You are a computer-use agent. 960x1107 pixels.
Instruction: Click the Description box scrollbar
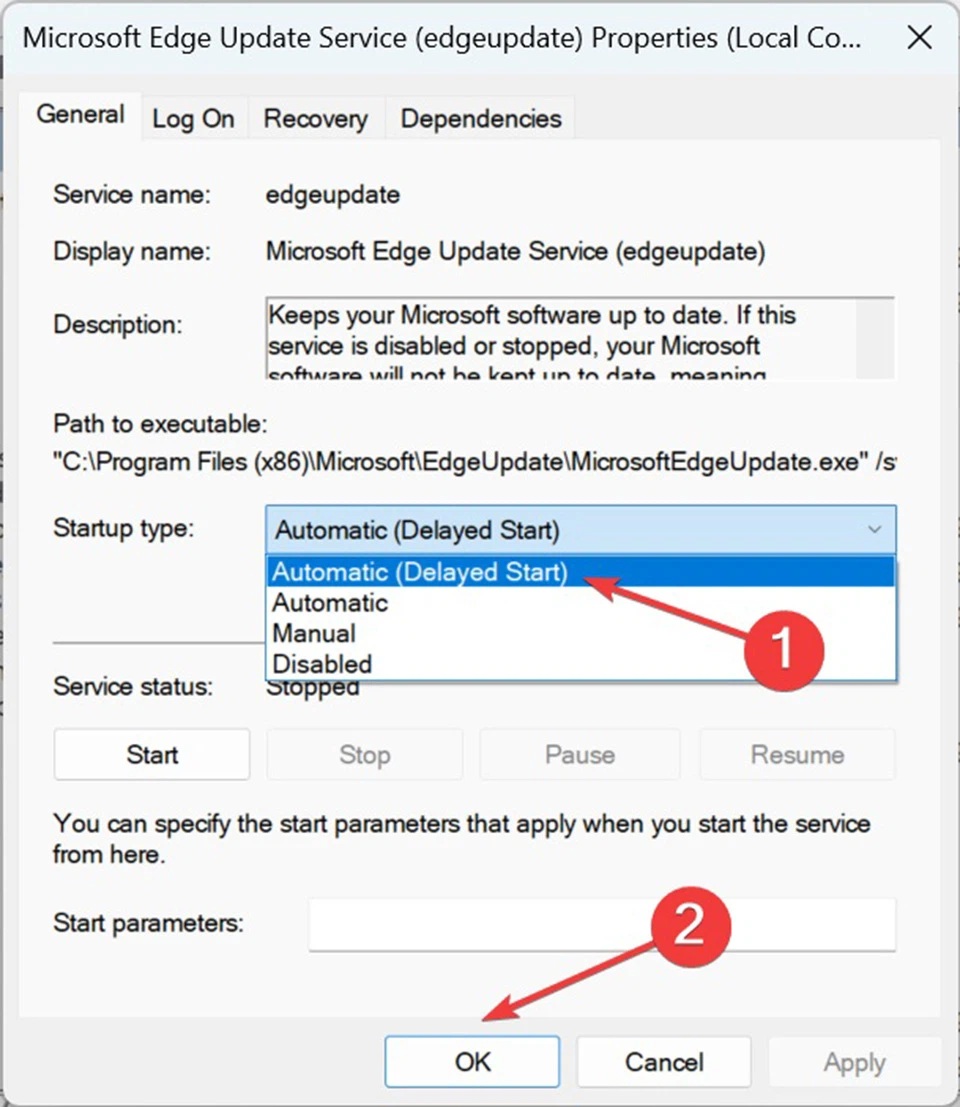coord(875,338)
